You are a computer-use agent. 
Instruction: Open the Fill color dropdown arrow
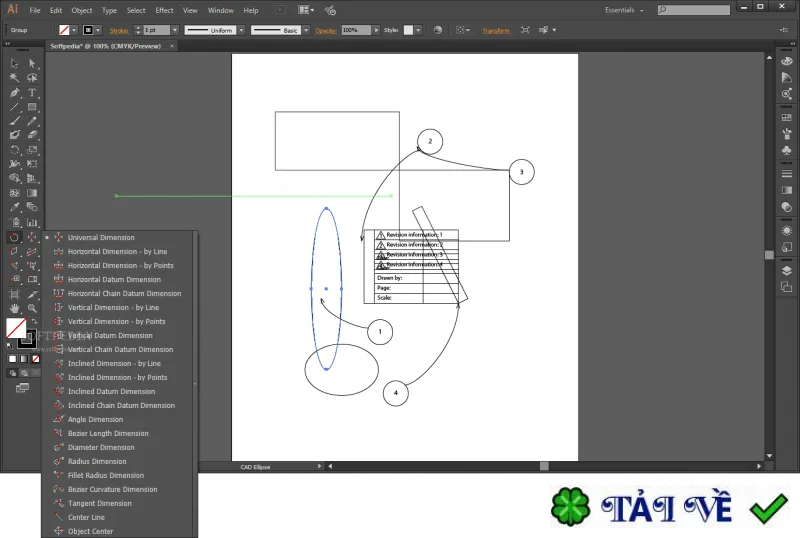coord(74,30)
